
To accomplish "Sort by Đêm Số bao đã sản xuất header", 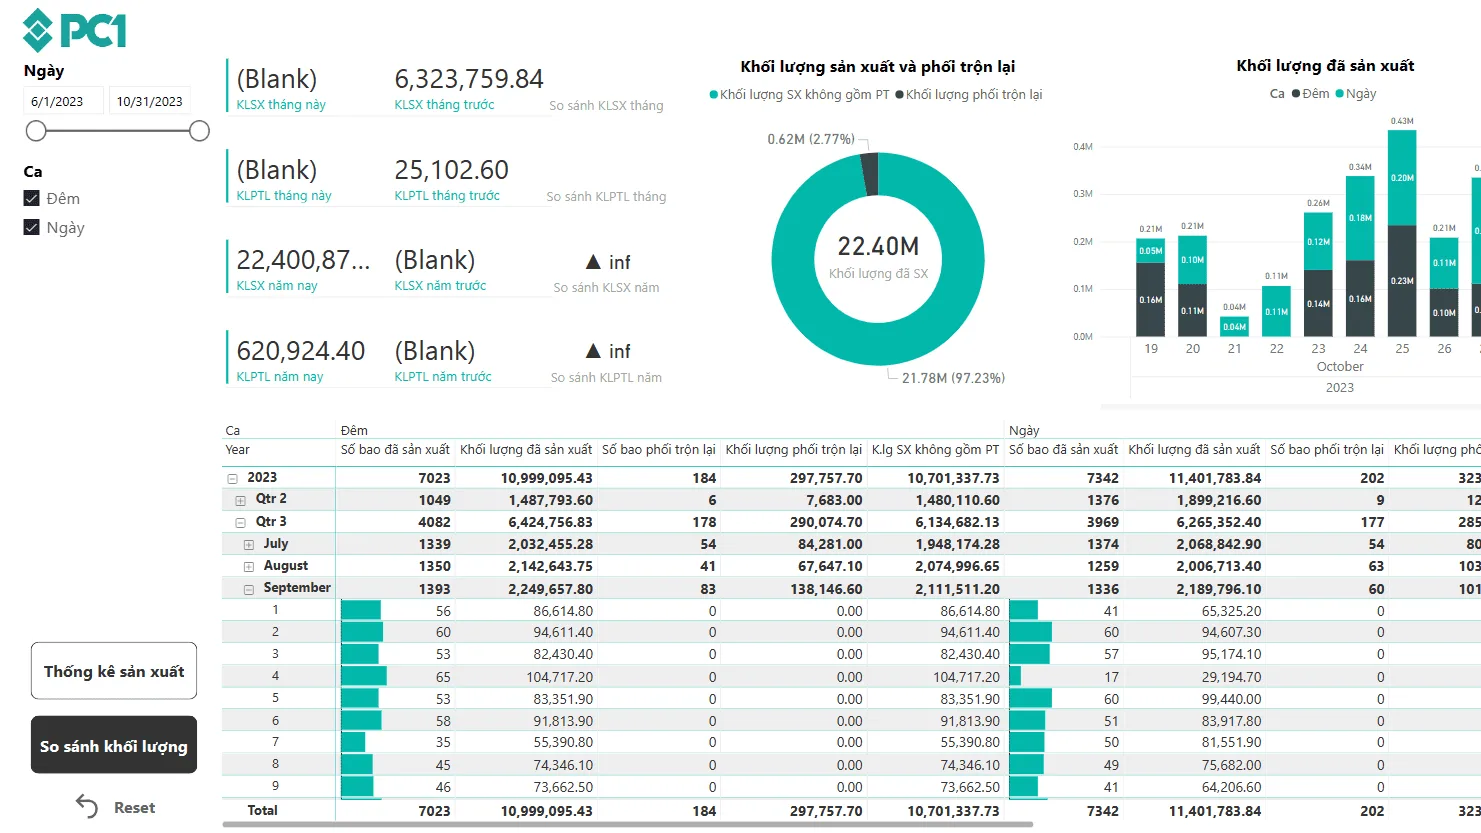I will [x=395, y=450].
